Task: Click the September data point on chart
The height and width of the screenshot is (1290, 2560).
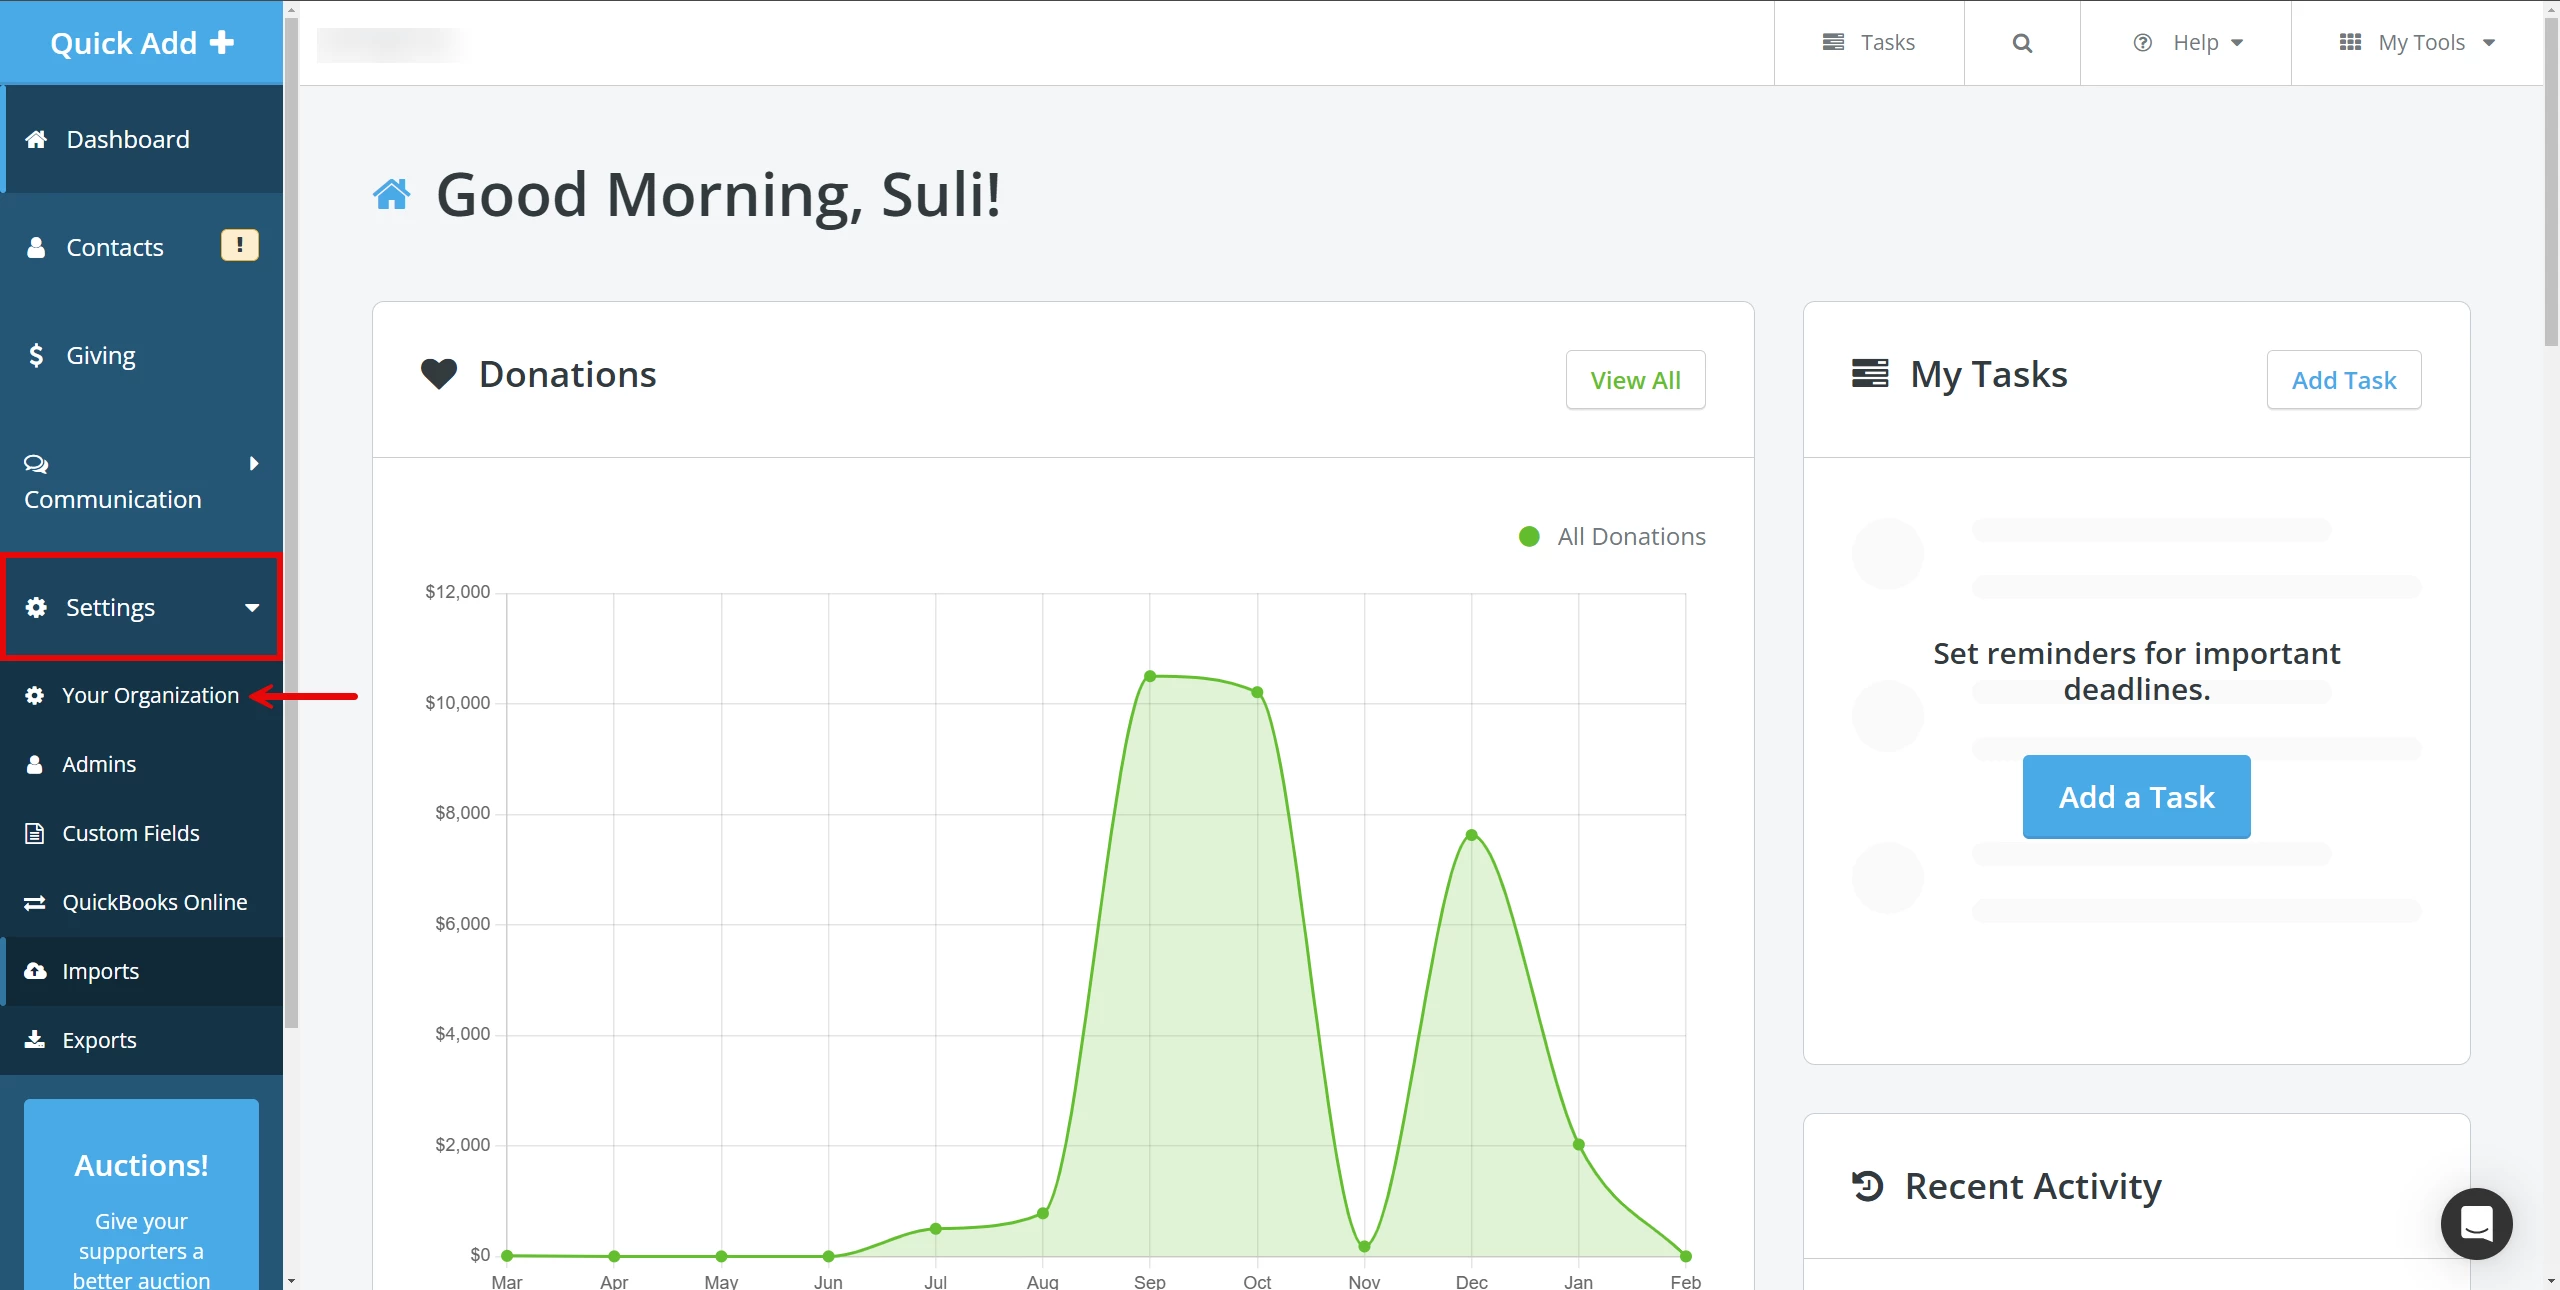Action: tap(1150, 677)
